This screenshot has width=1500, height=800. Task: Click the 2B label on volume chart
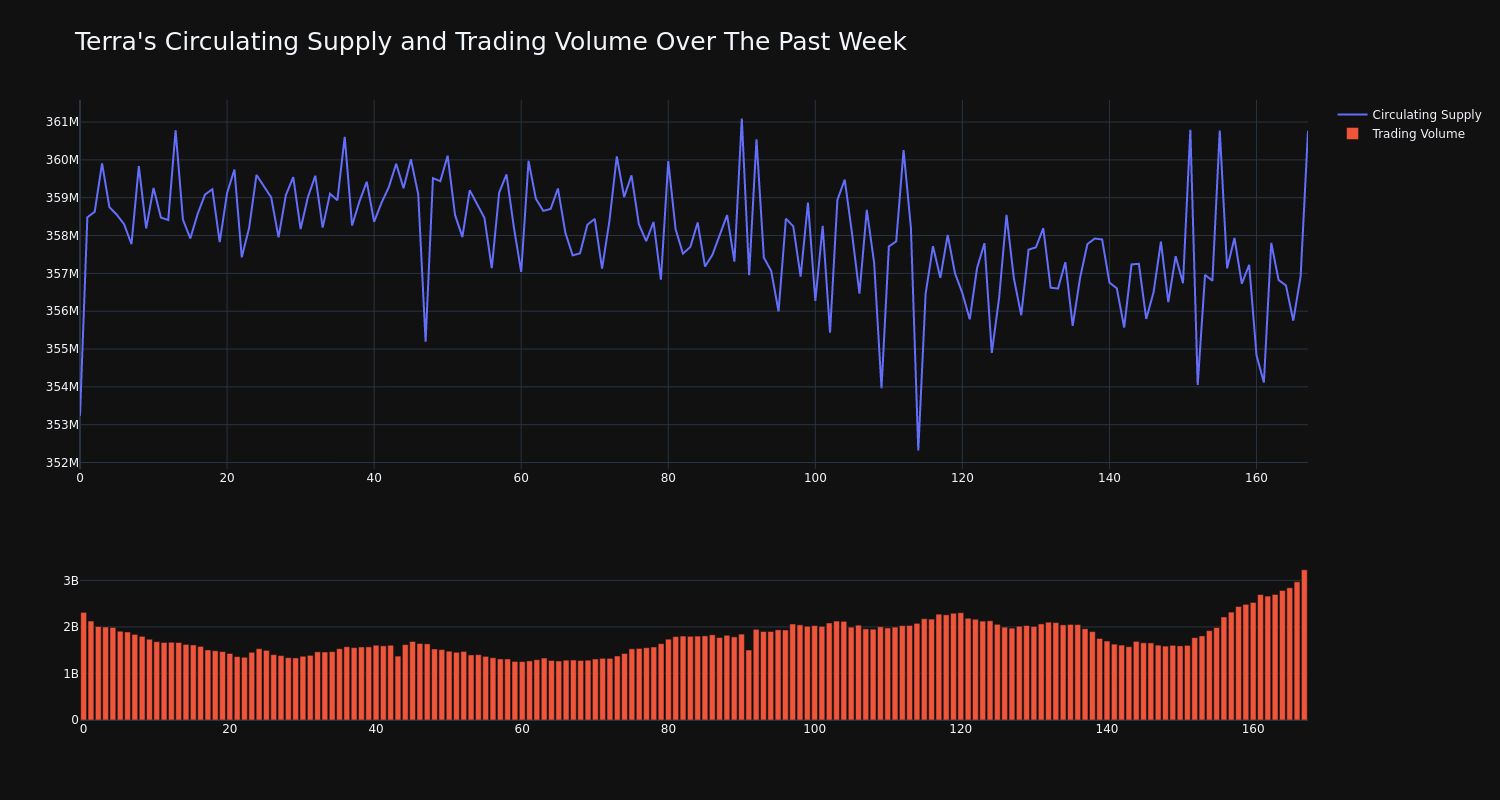[71, 627]
